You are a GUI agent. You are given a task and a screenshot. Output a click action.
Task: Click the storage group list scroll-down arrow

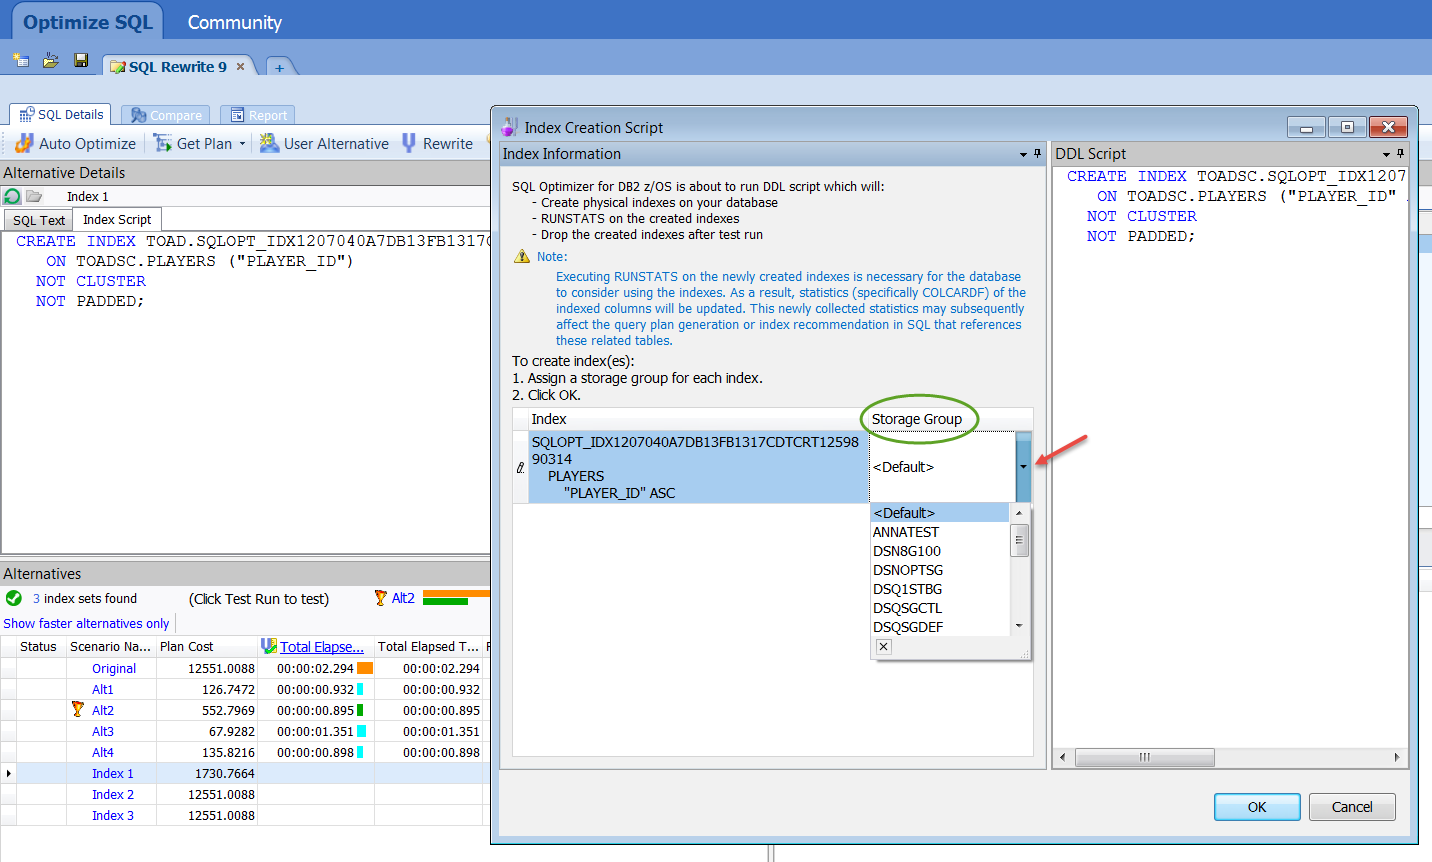tap(1019, 626)
